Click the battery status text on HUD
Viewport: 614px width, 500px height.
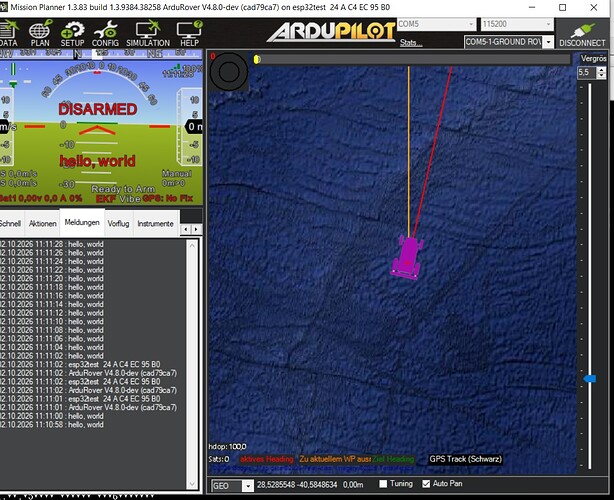coord(41,199)
